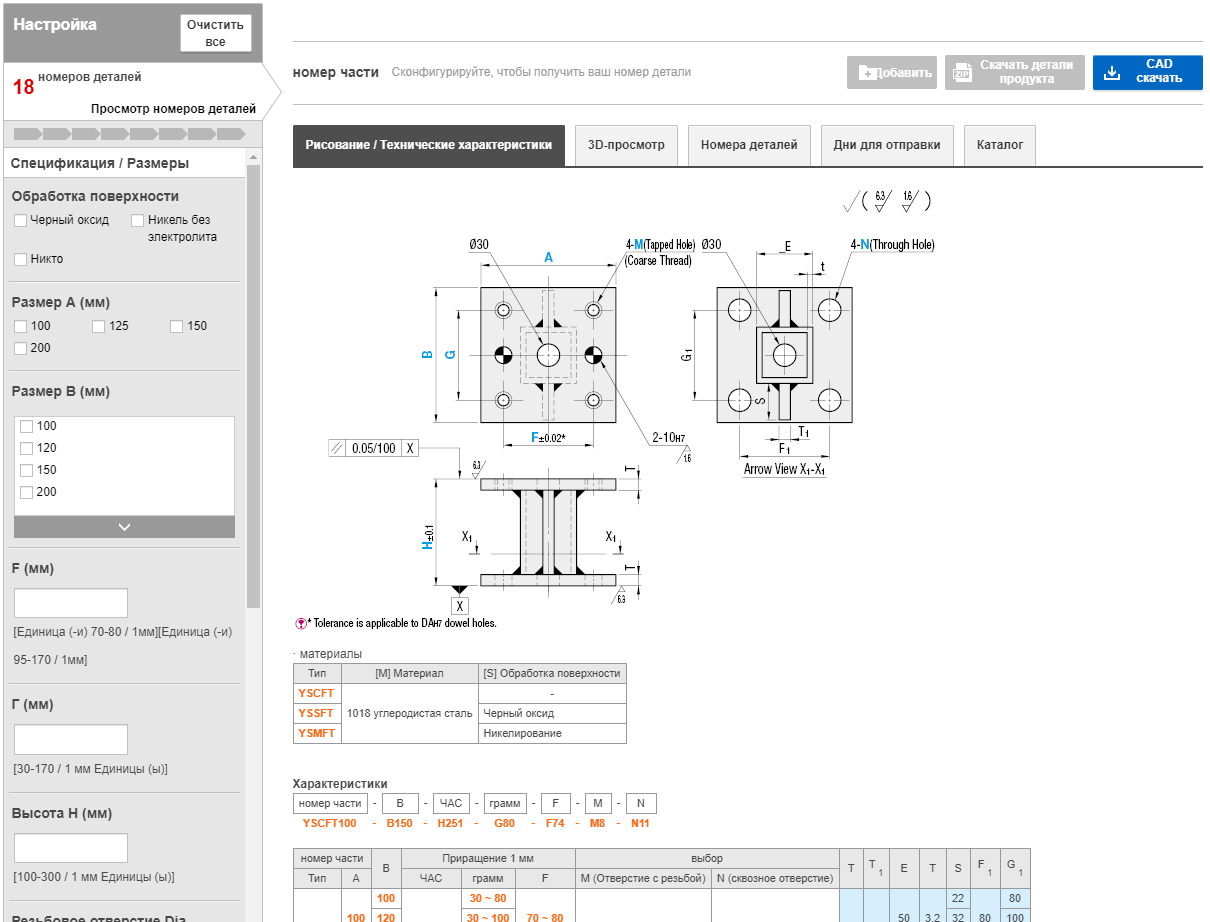
Task: Click the download icon in CAD button
Action: point(1111,72)
